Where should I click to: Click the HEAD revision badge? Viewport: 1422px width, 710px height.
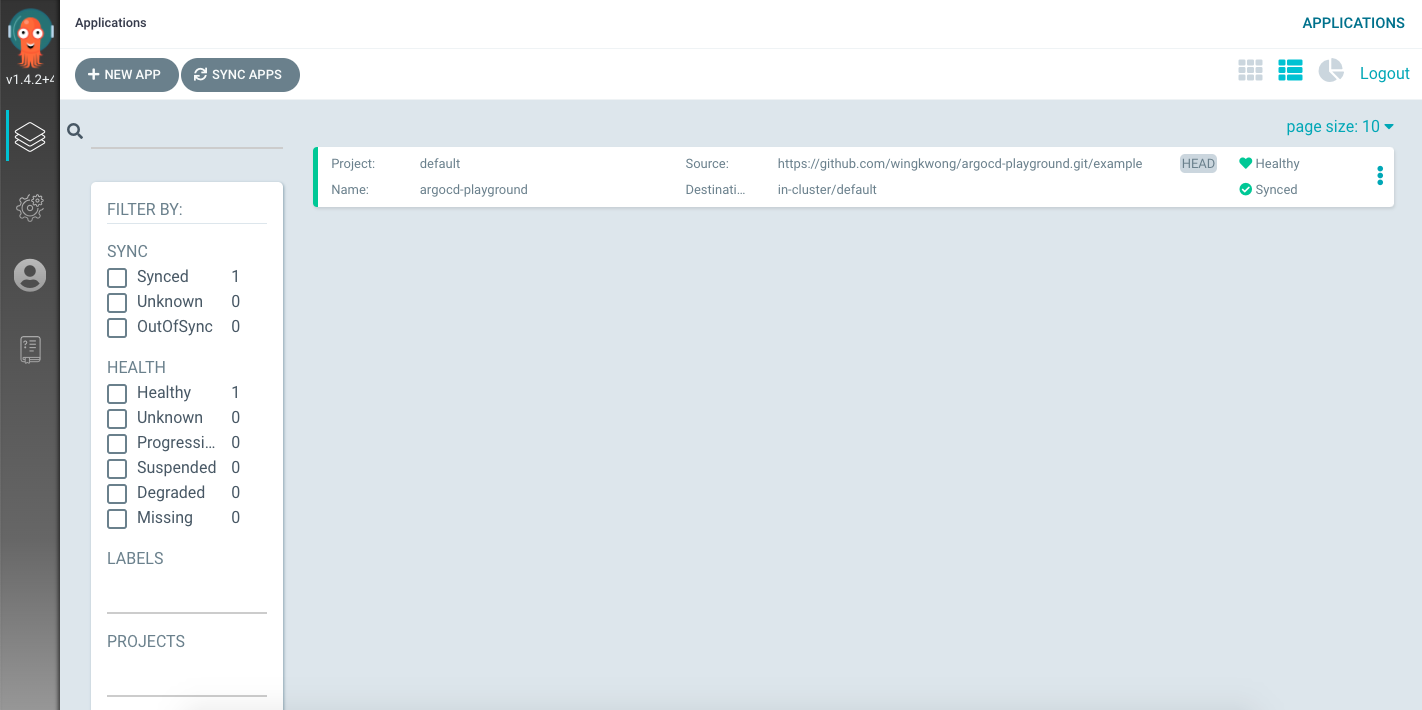[1198, 163]
